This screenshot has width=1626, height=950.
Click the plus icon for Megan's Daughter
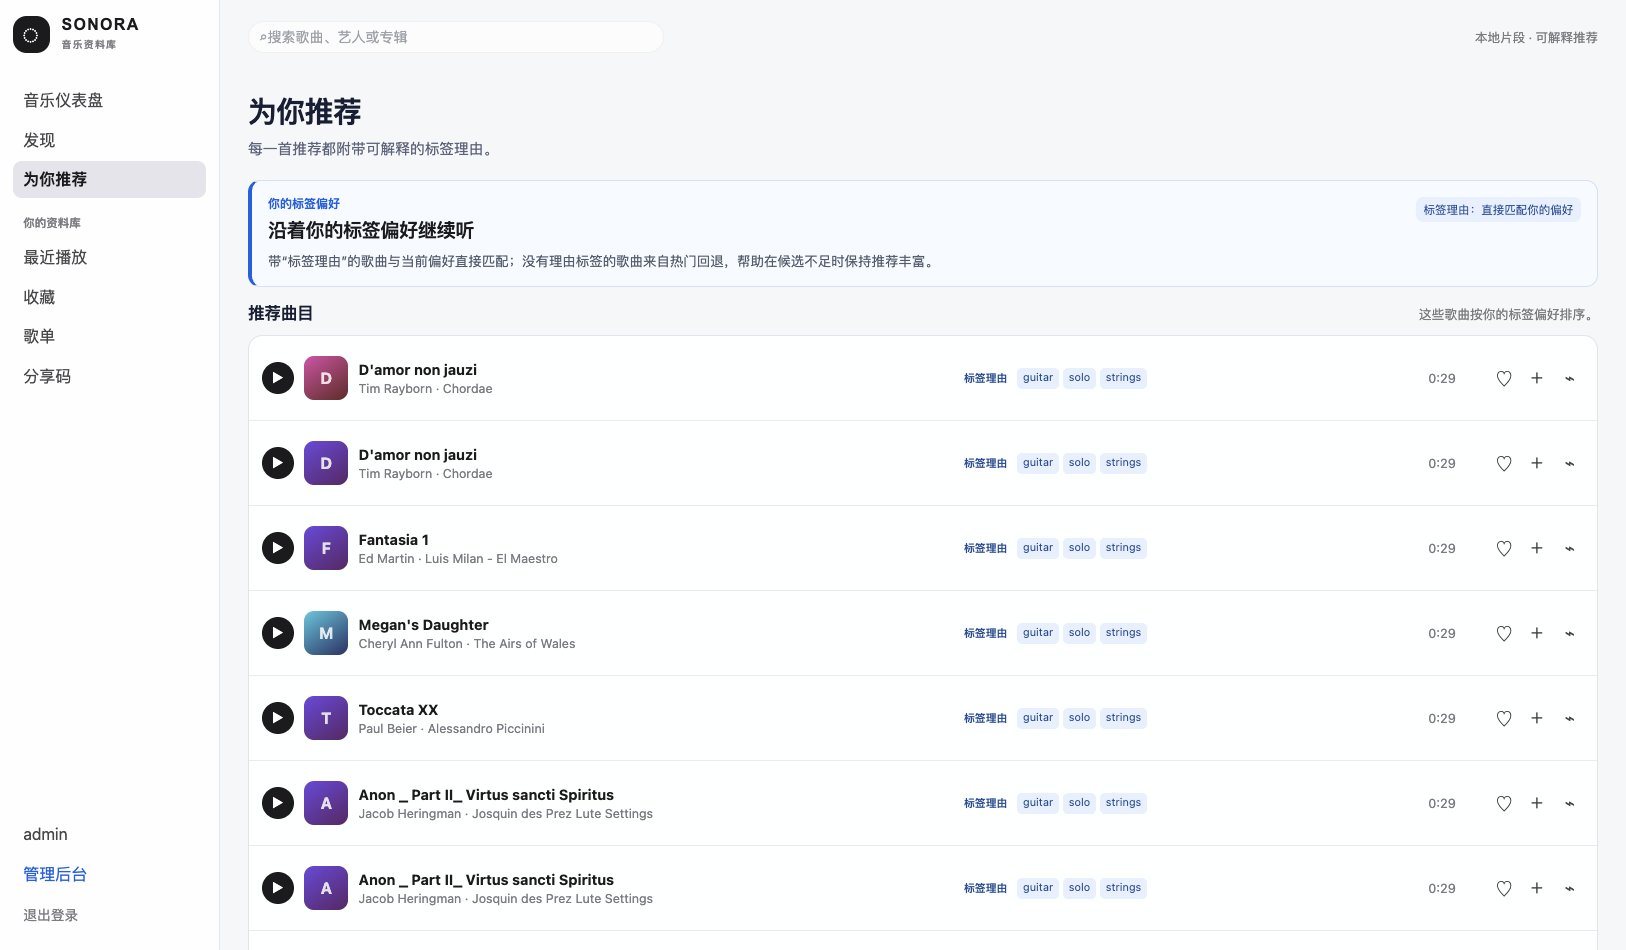pyautogui.click(x=1537, y=633)
